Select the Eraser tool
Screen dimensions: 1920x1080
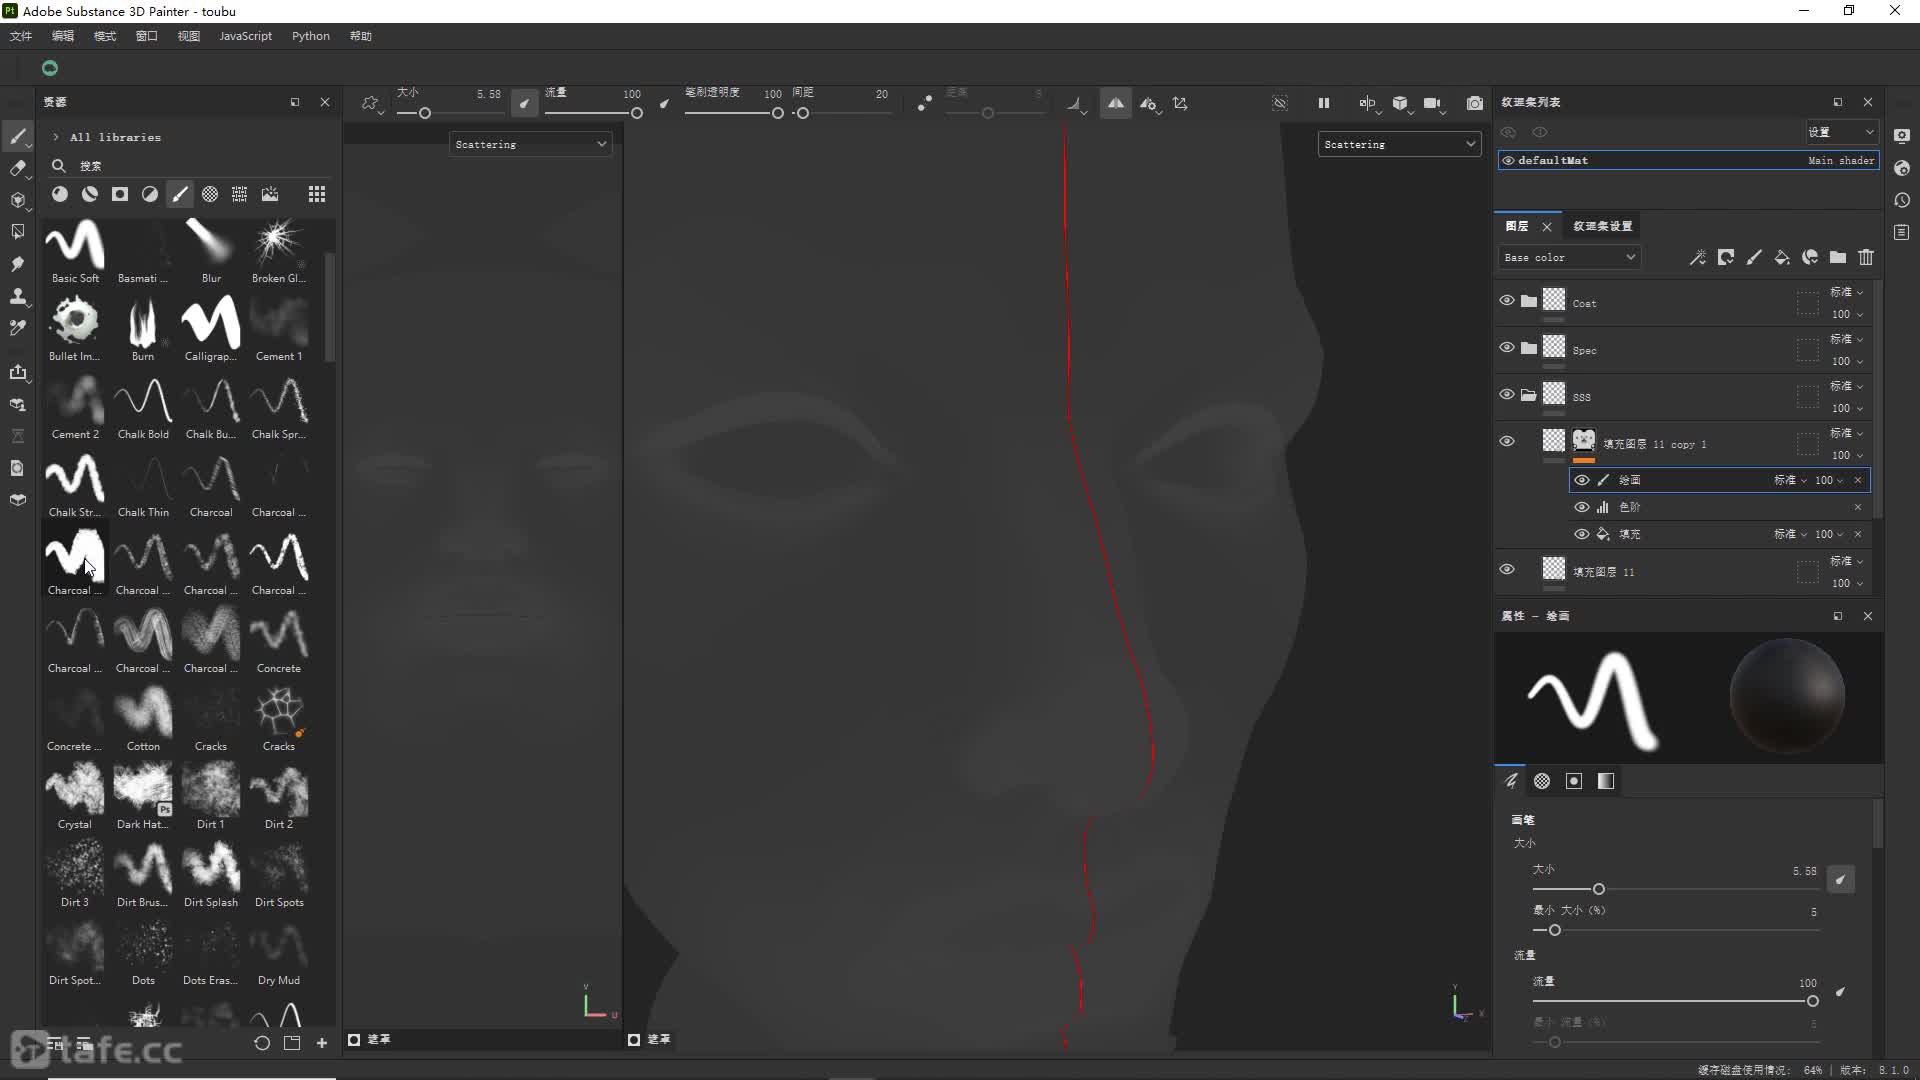18,169
